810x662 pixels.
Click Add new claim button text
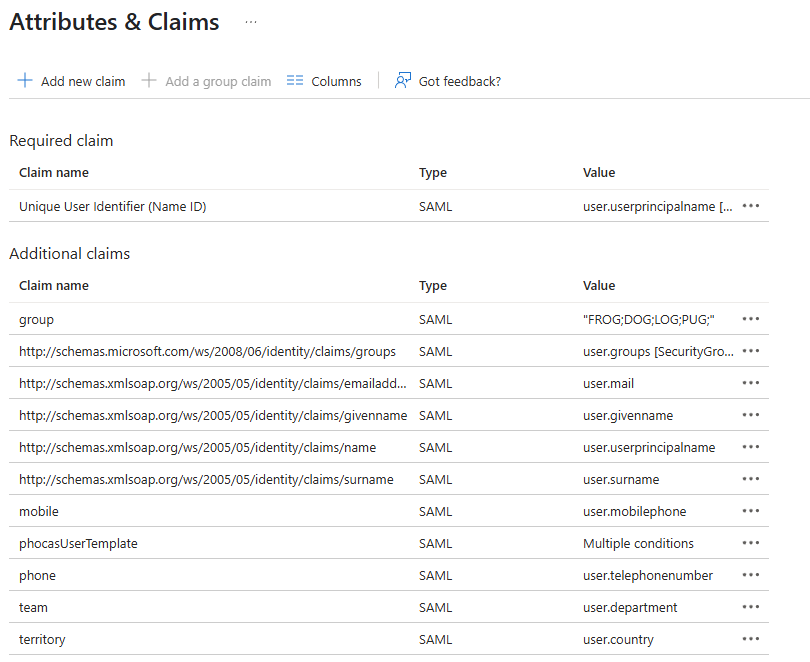[83, 82]
